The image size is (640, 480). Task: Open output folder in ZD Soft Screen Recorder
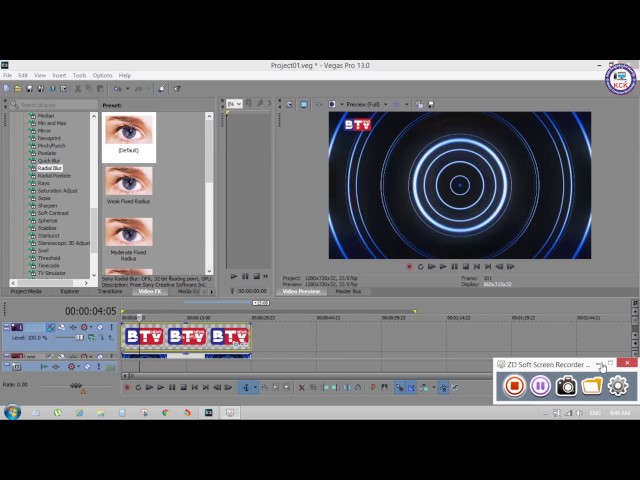coord(592,386)
